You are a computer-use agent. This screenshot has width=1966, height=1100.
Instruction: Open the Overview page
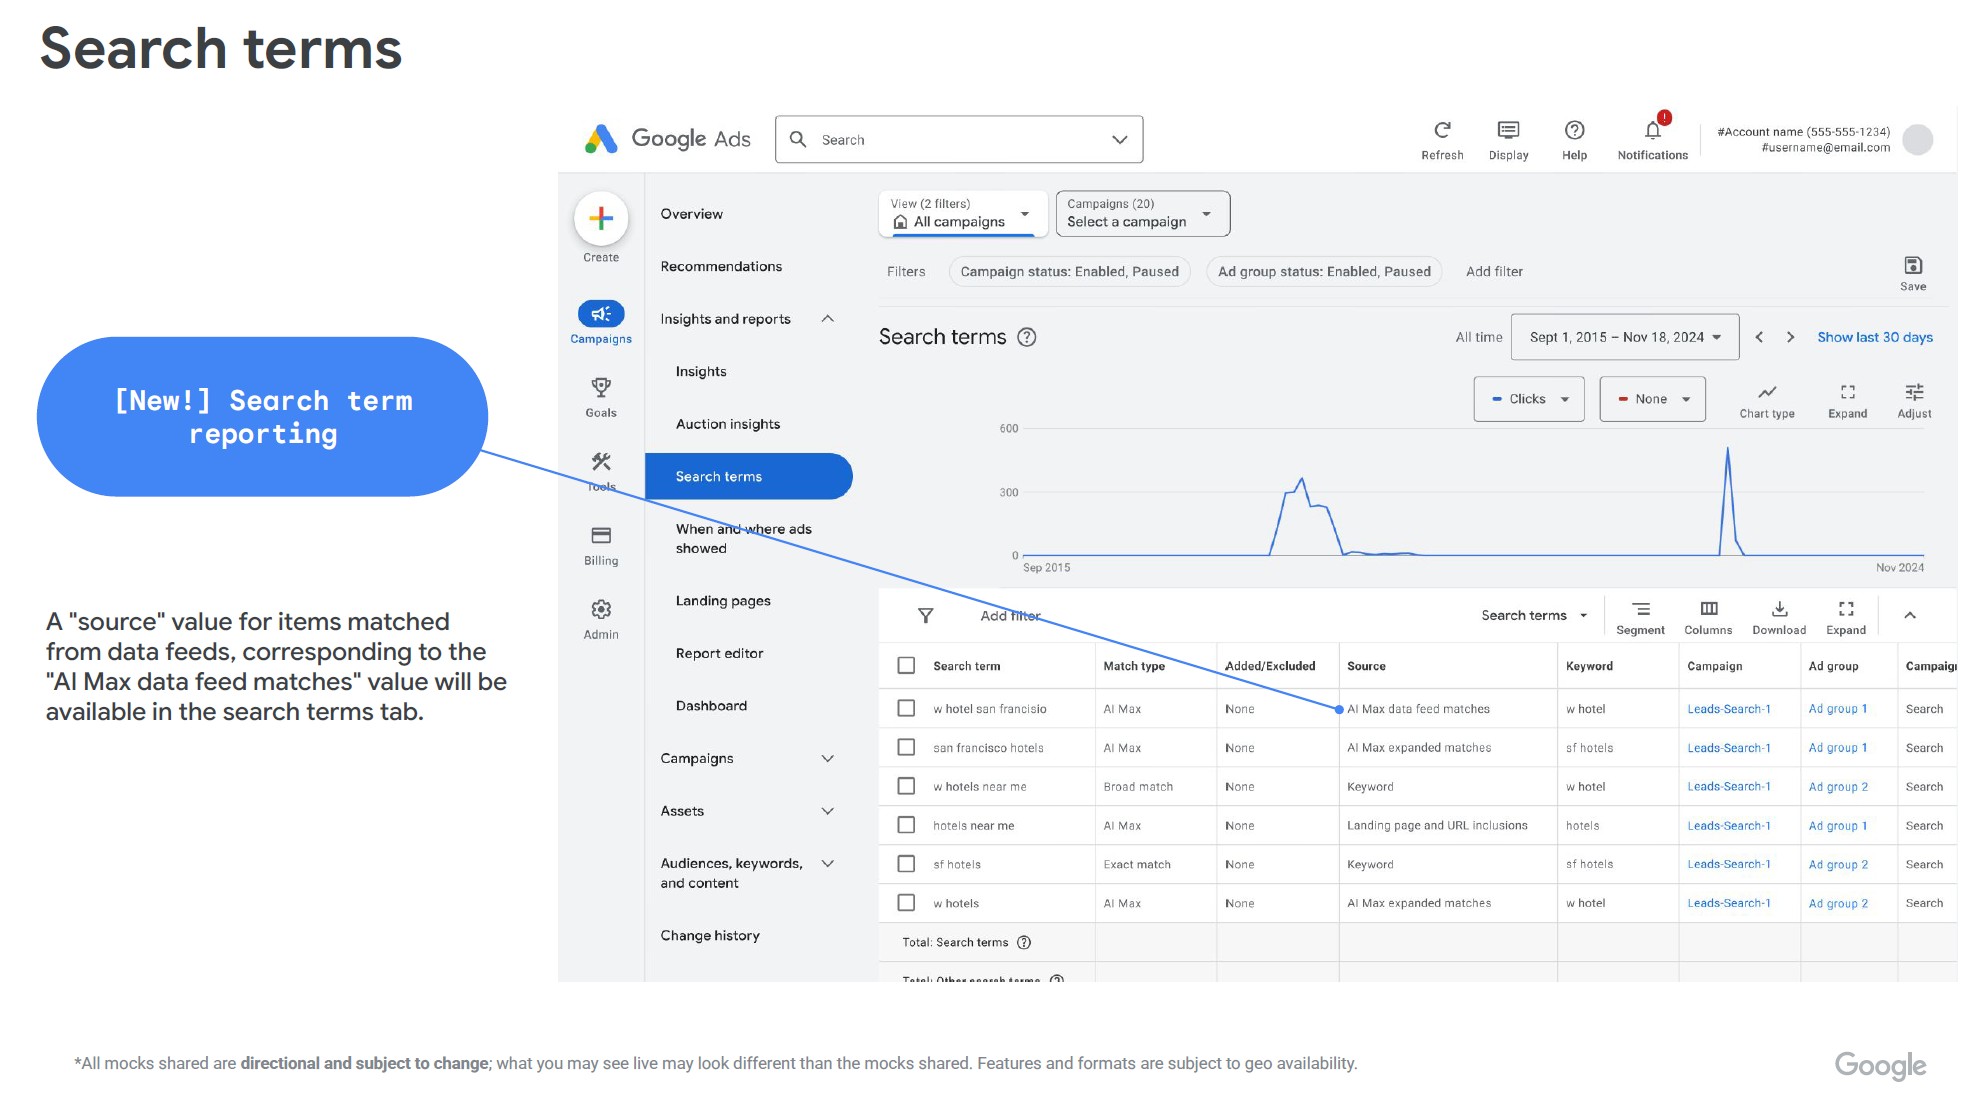[691, 214]
